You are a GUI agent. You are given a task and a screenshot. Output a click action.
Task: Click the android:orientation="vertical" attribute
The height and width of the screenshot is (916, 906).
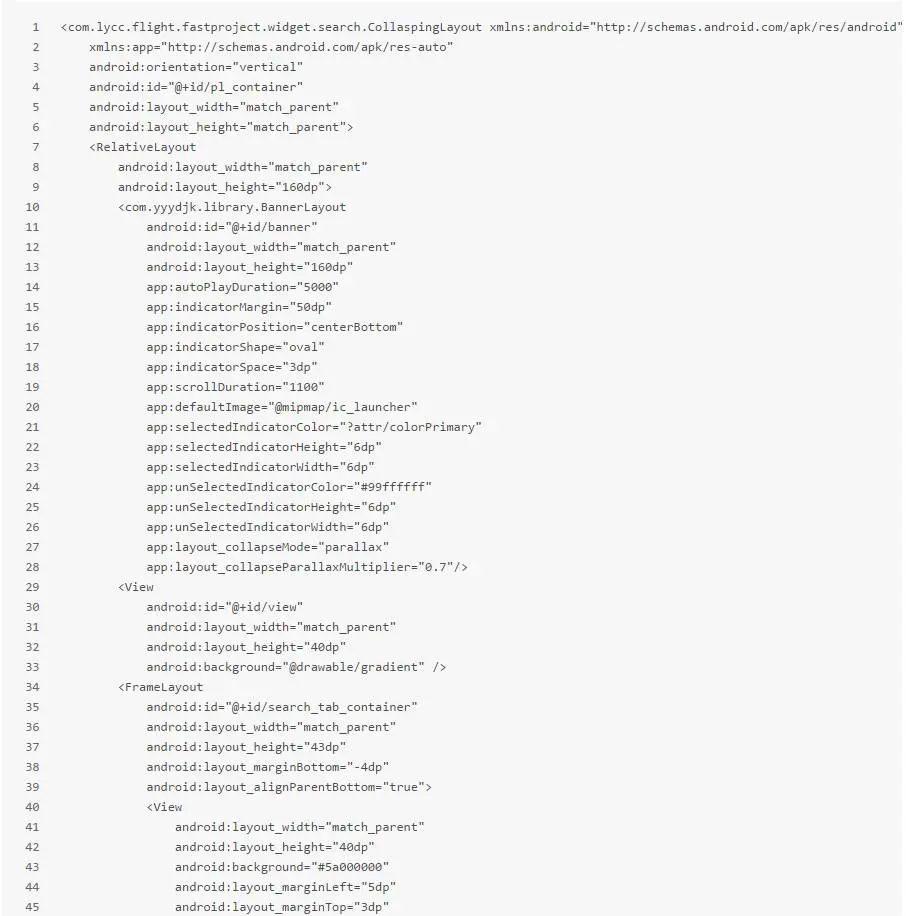pos(196,67)
